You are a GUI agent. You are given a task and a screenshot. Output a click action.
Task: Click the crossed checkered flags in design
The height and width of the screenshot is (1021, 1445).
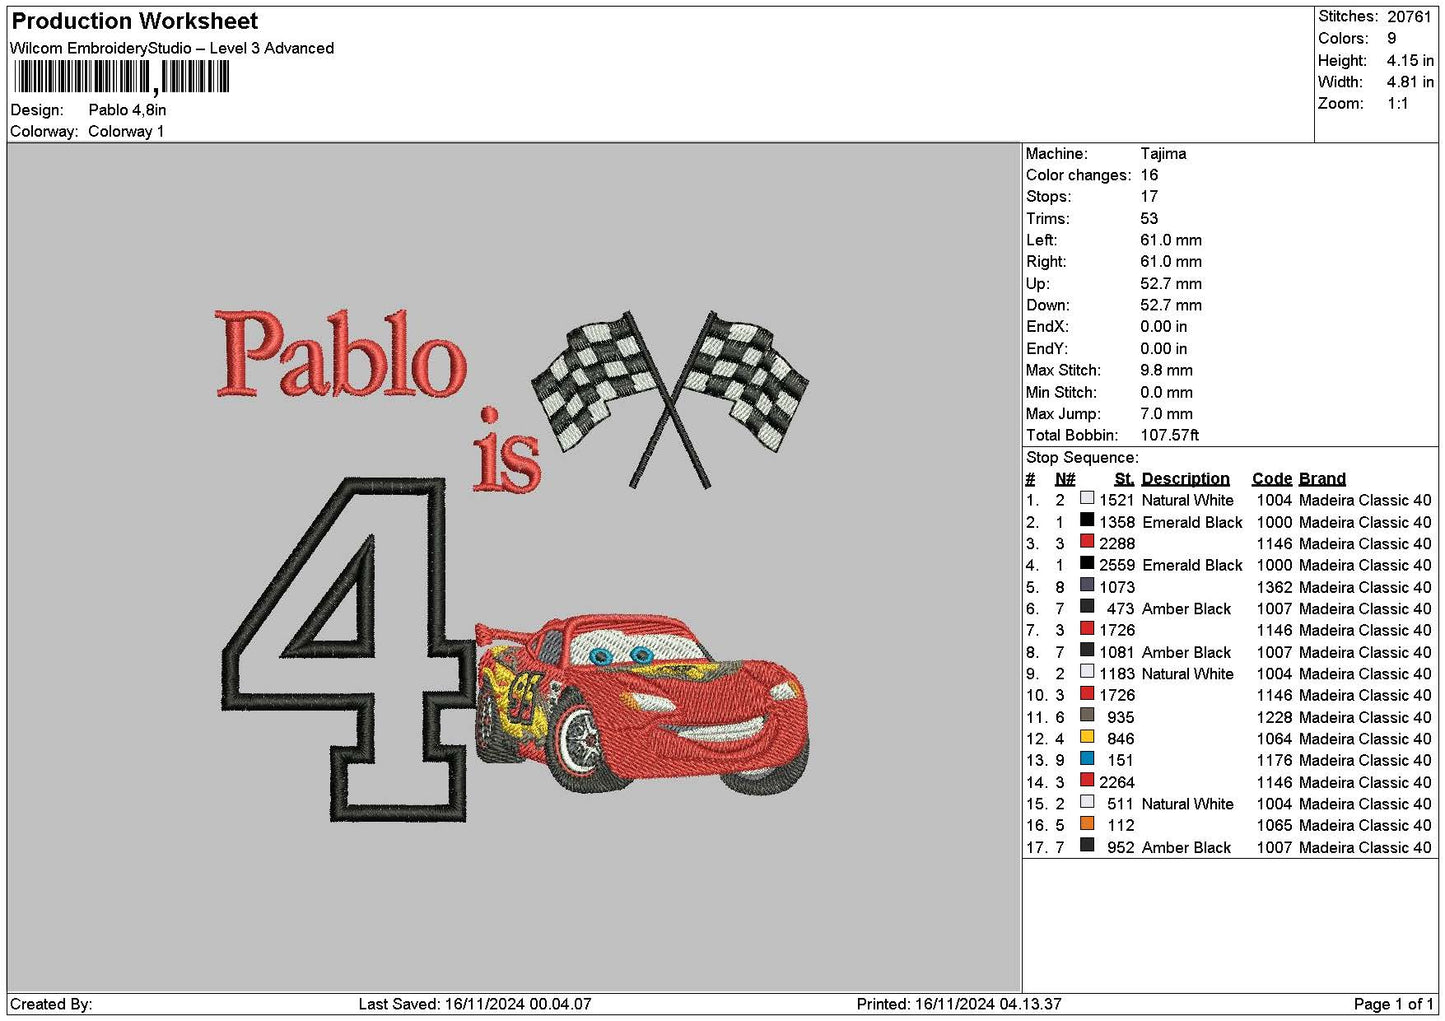(x=669, y=398)
